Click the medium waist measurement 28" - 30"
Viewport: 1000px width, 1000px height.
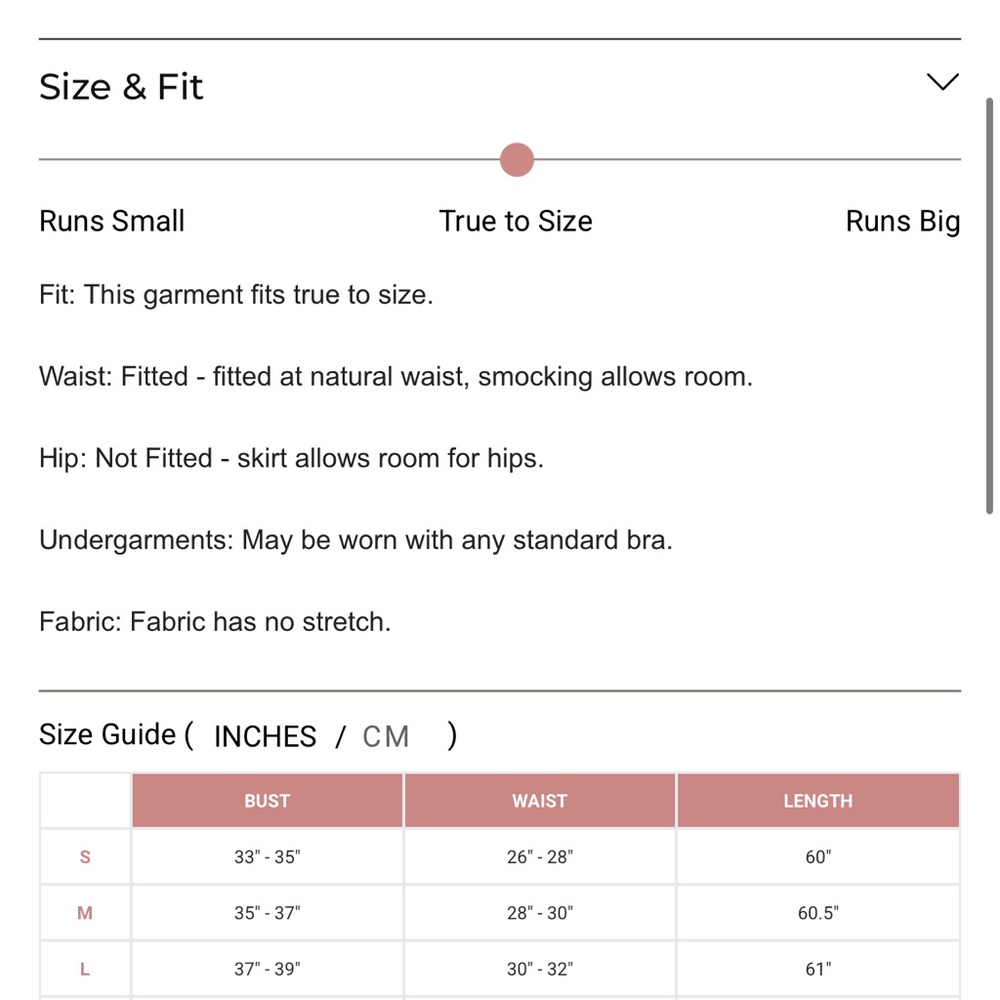(x=540, y=913)
